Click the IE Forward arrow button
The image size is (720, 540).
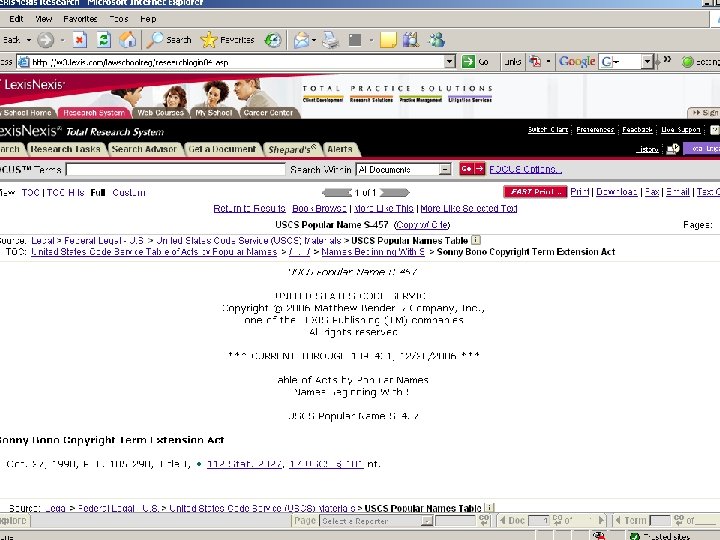pos(45,40)
